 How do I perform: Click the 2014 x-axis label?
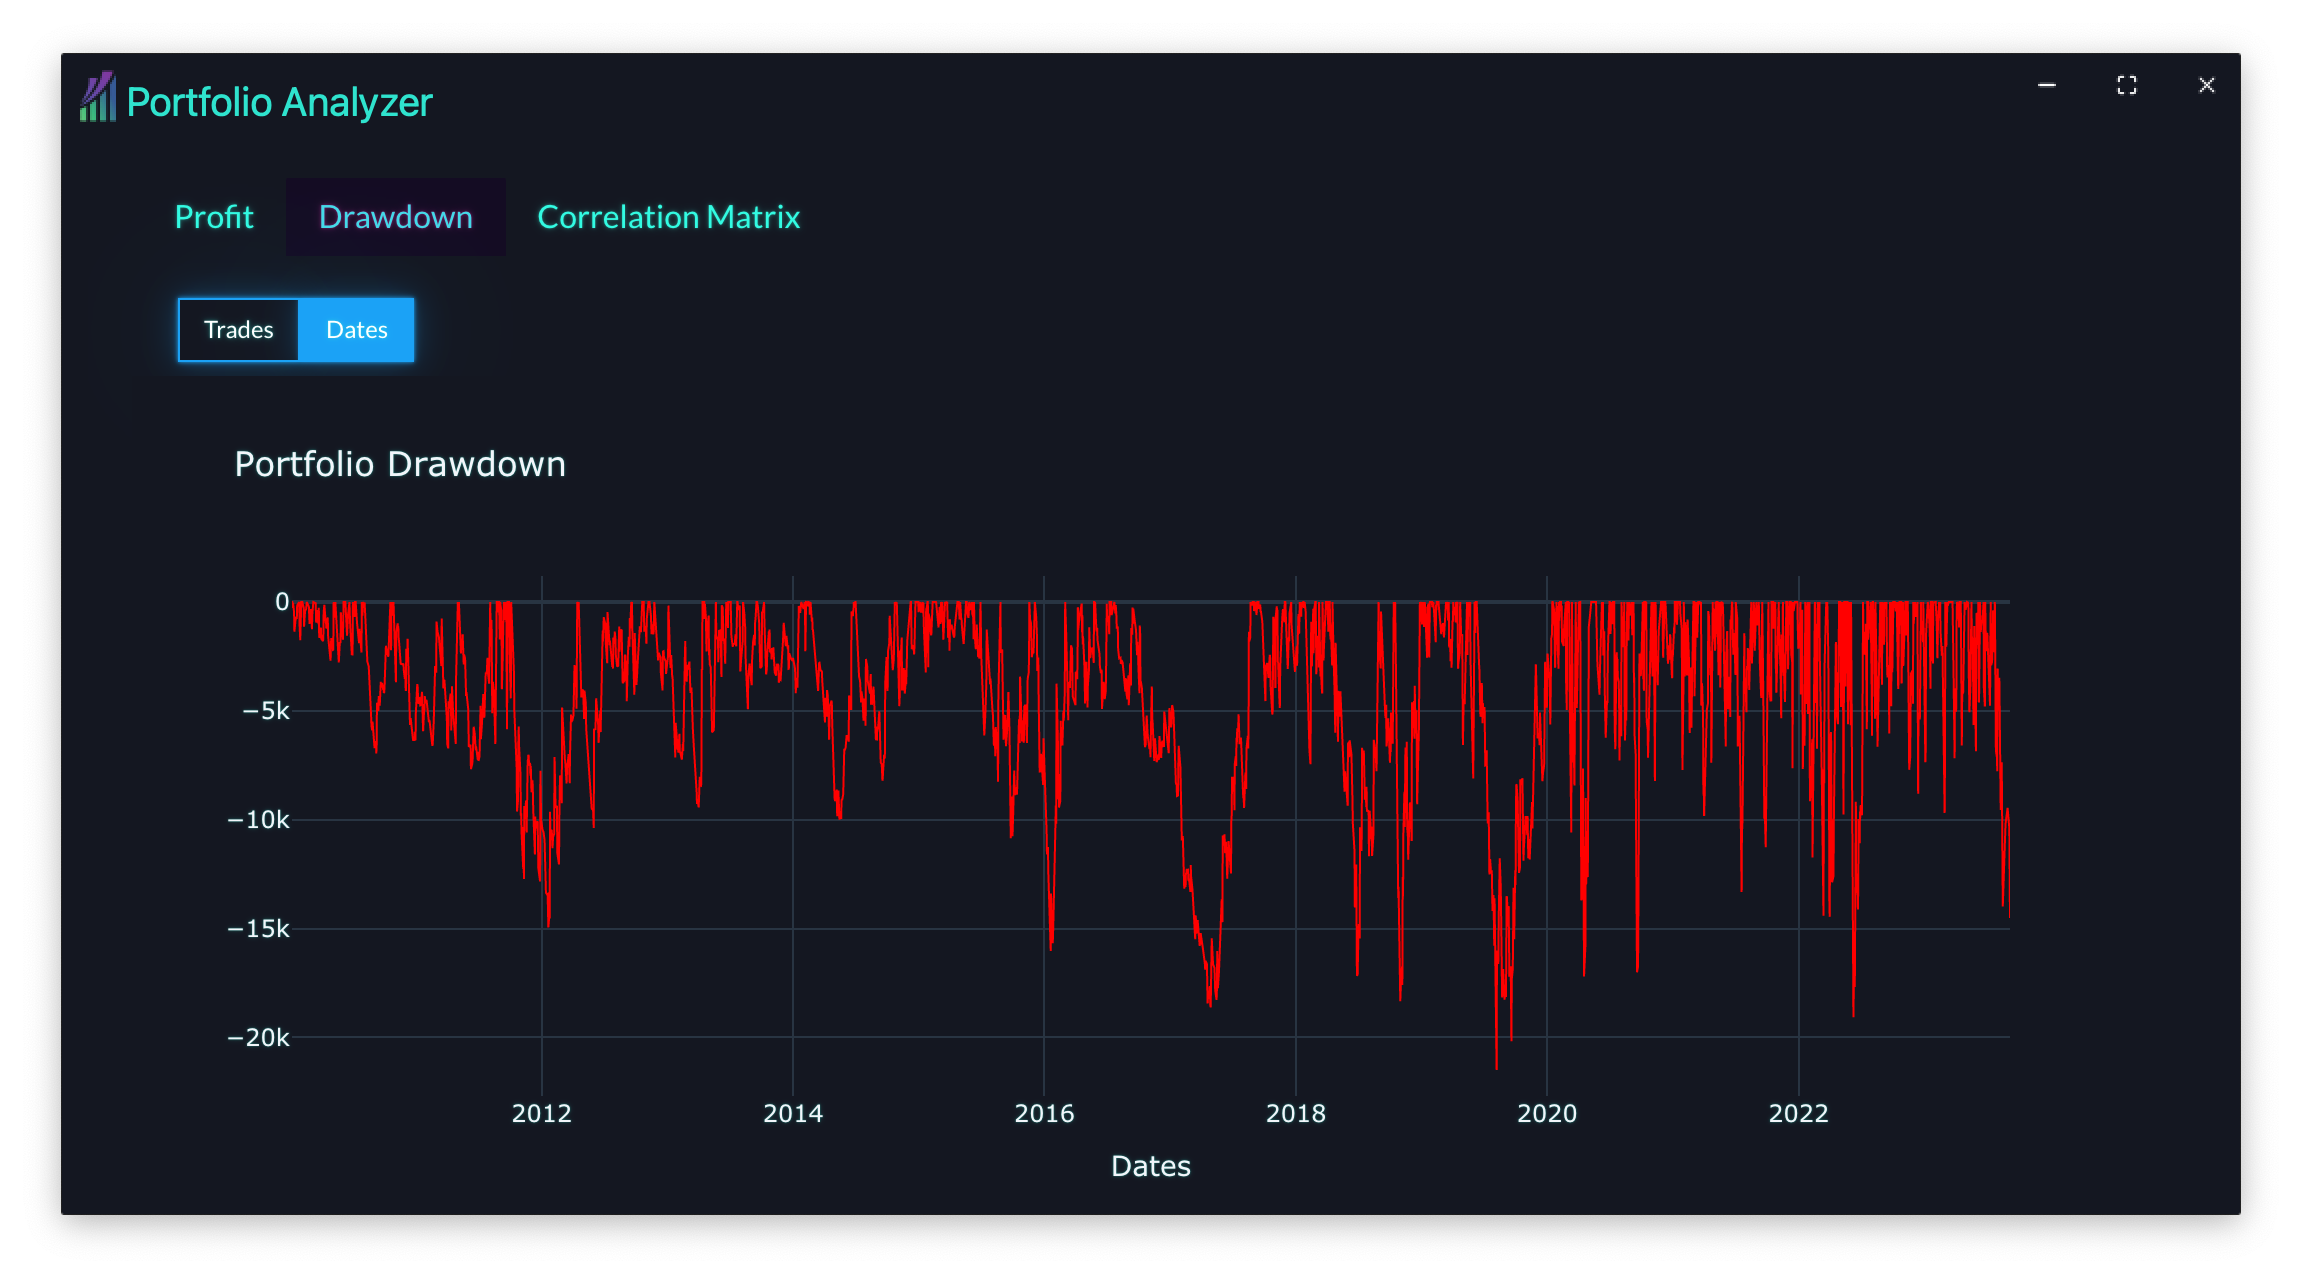click(793, 1113)
